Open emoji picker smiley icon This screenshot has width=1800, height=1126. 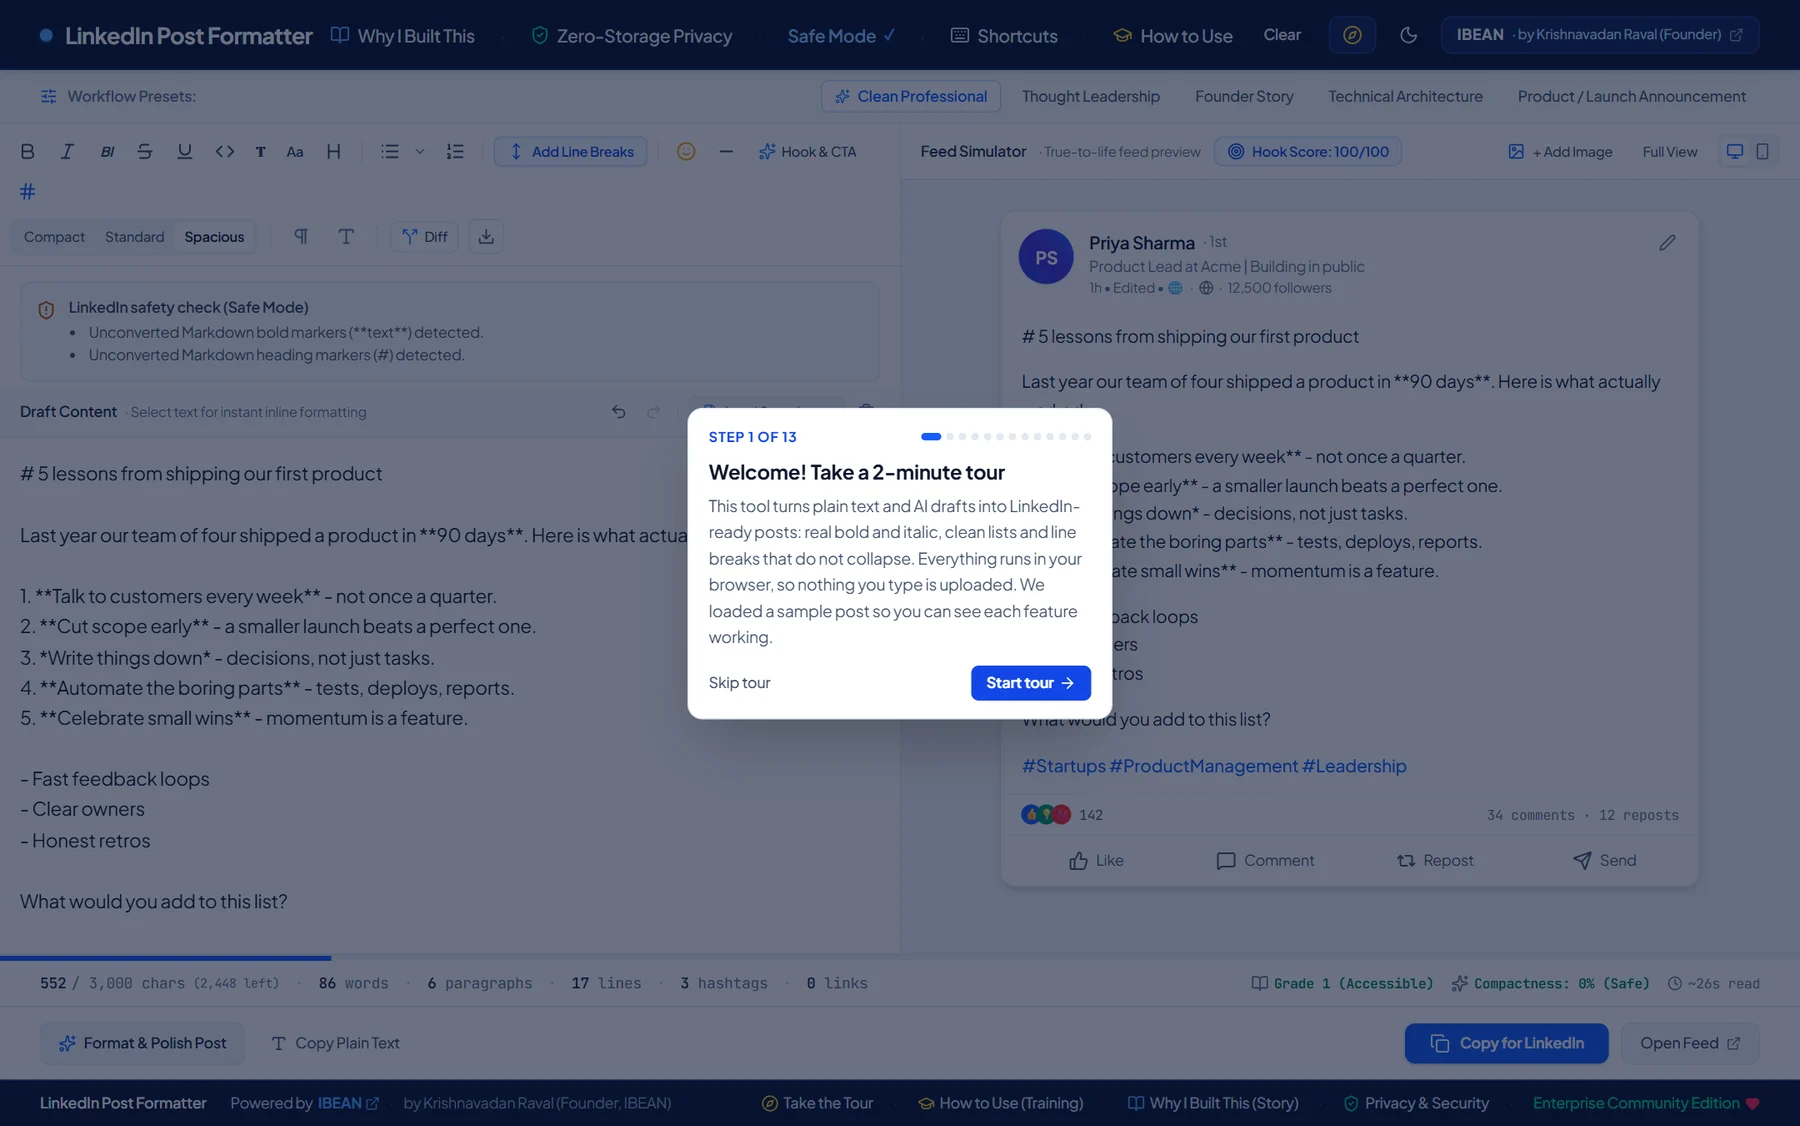coord(686,152)
